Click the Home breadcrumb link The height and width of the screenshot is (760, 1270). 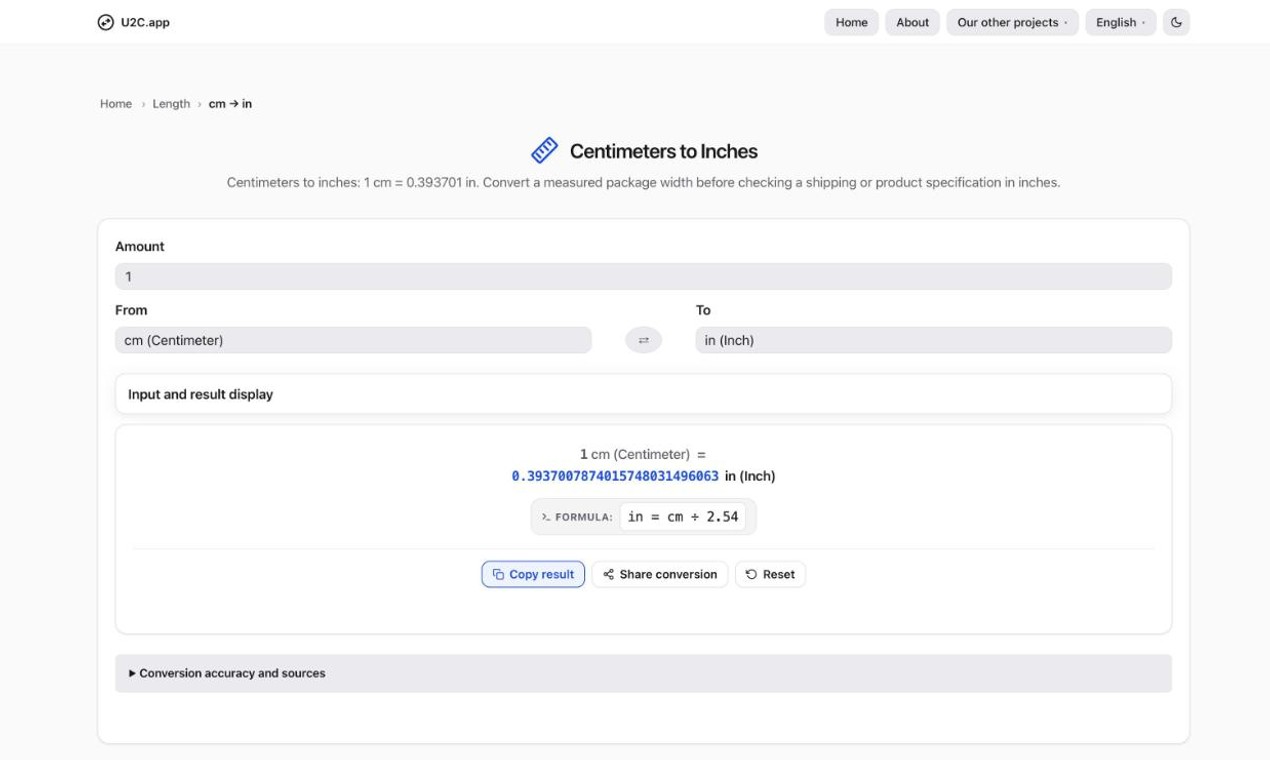coord(116,104)
